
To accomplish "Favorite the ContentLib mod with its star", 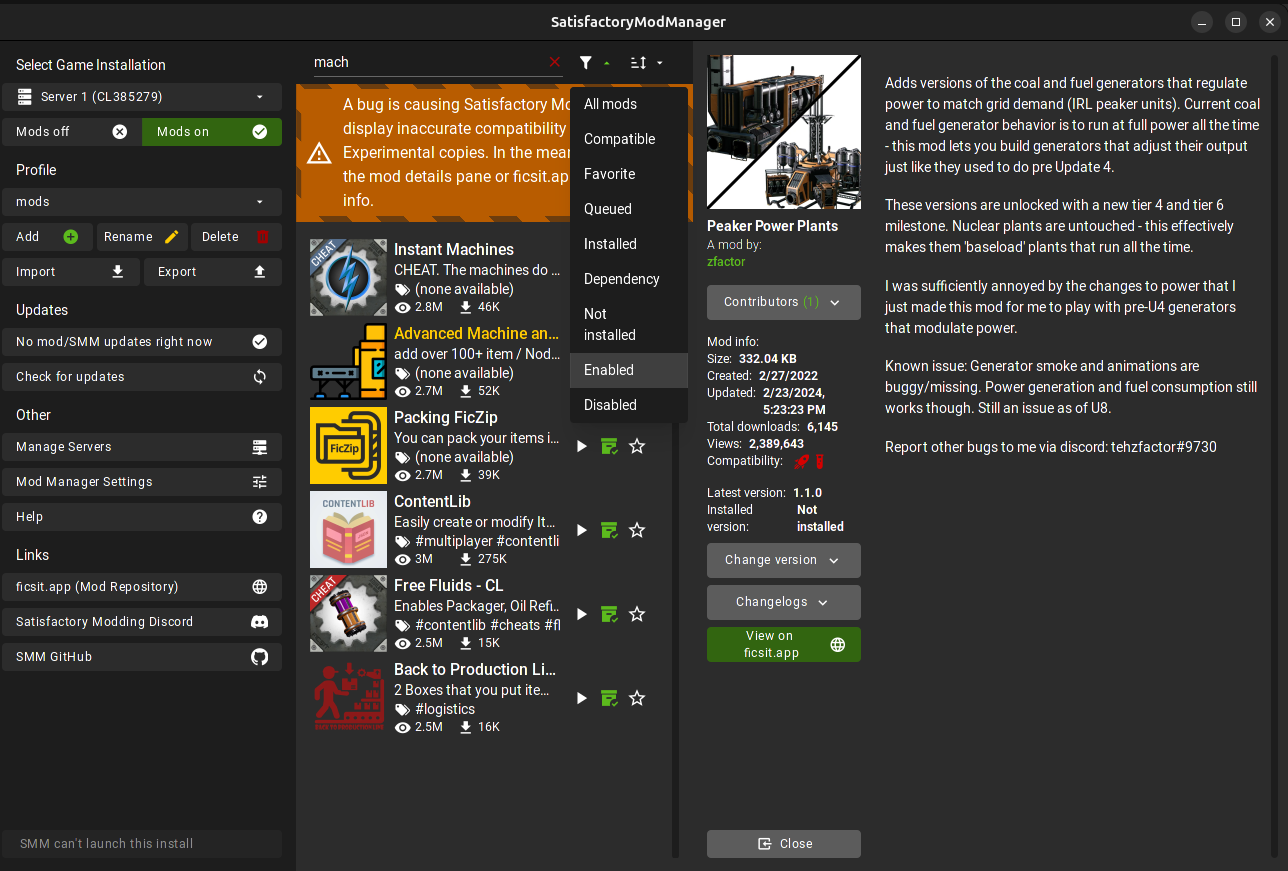I will [637, 530].
